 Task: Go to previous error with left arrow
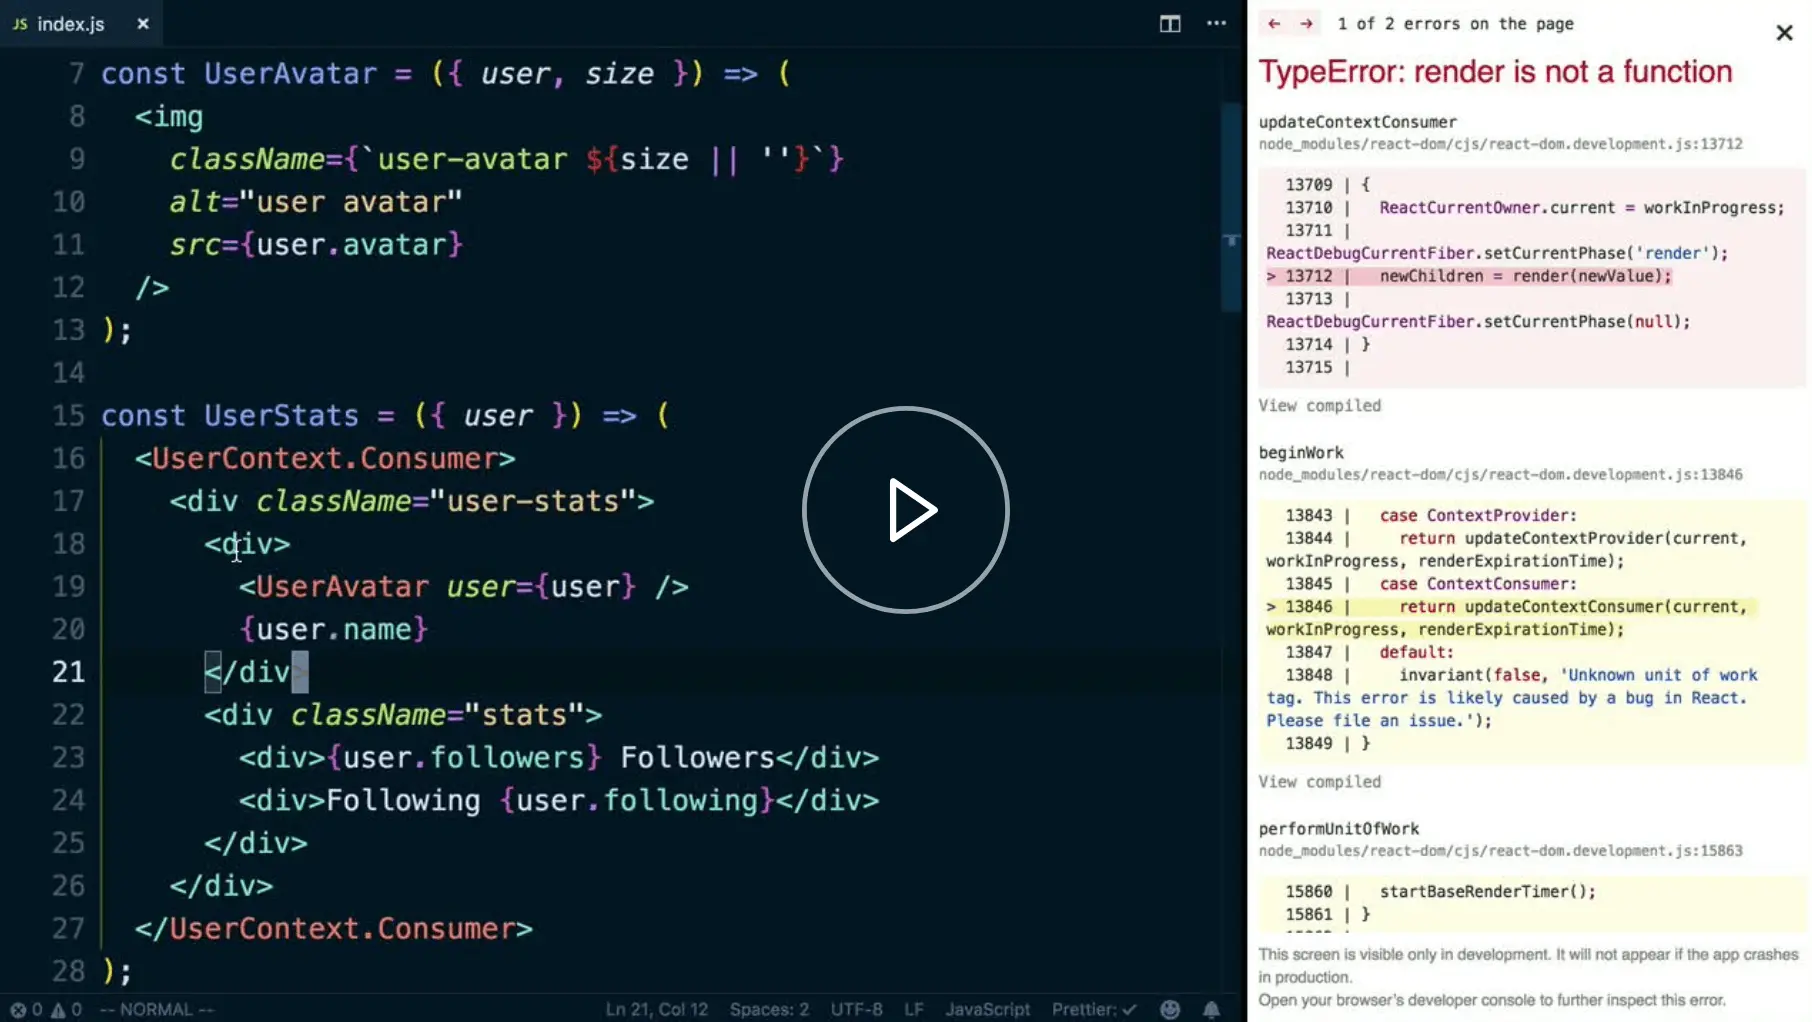[x=1272, y=23]
